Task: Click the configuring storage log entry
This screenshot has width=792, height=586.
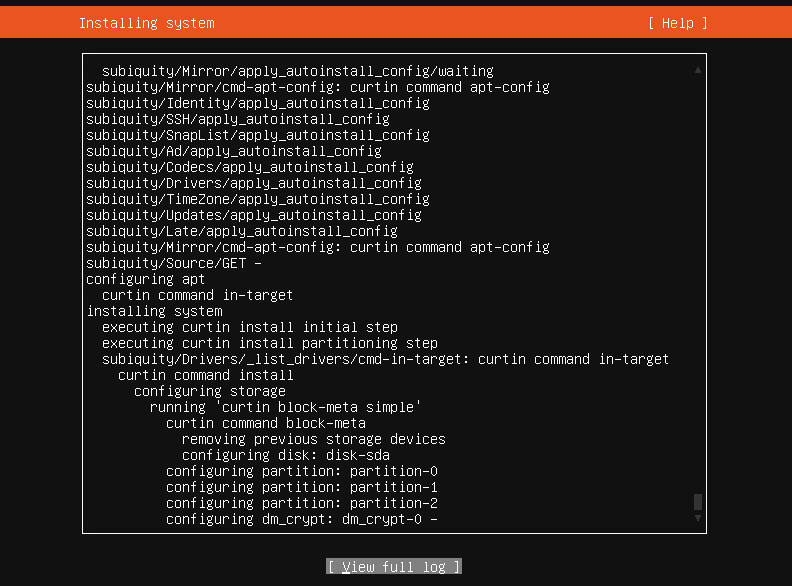Action: click(x=209, y=391)
